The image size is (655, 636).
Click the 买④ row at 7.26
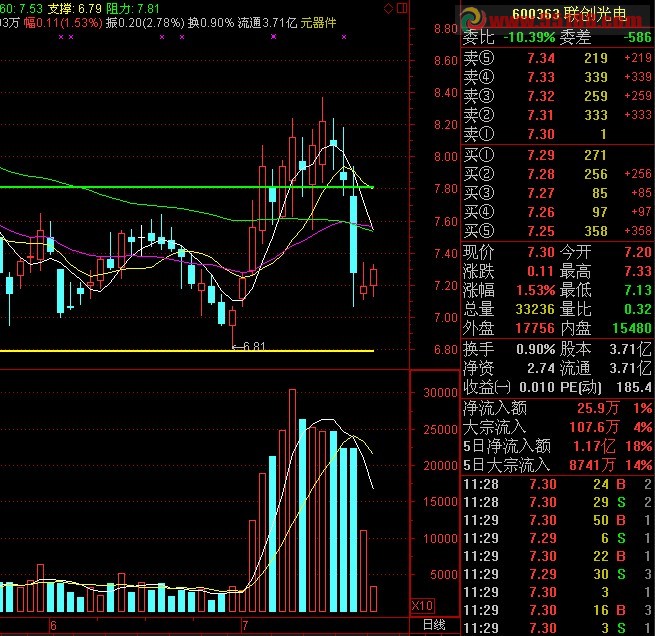[557, 212]
